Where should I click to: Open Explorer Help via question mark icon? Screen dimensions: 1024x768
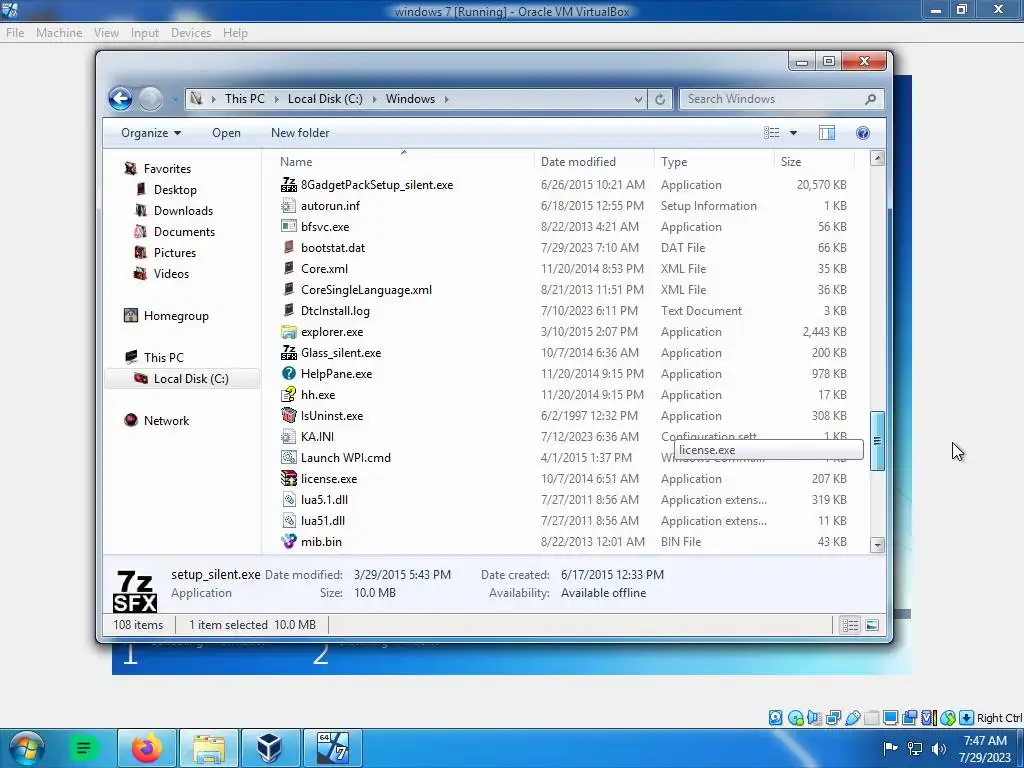(x=863, y=133)
